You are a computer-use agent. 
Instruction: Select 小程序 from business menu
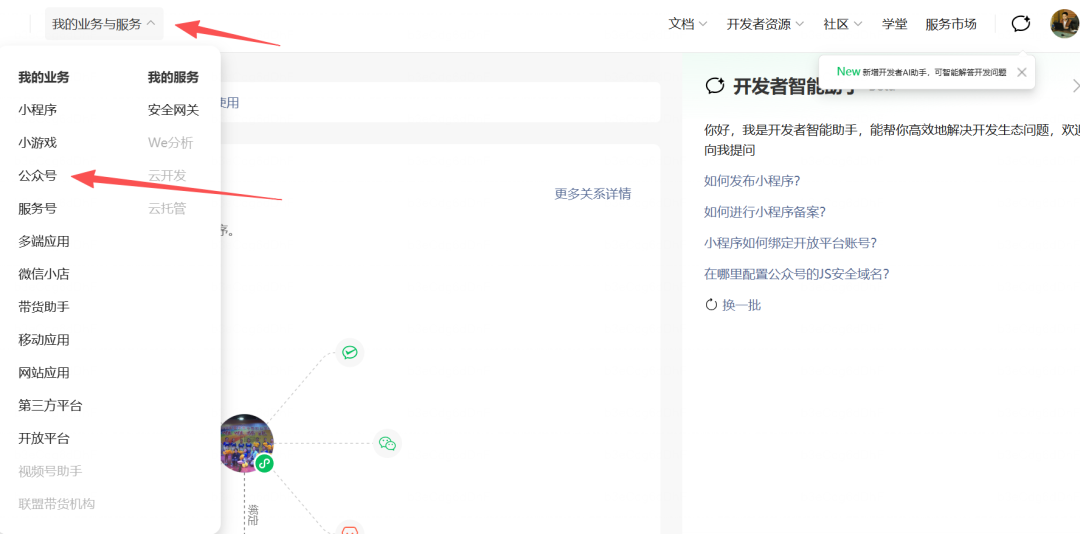click(37, 110)
